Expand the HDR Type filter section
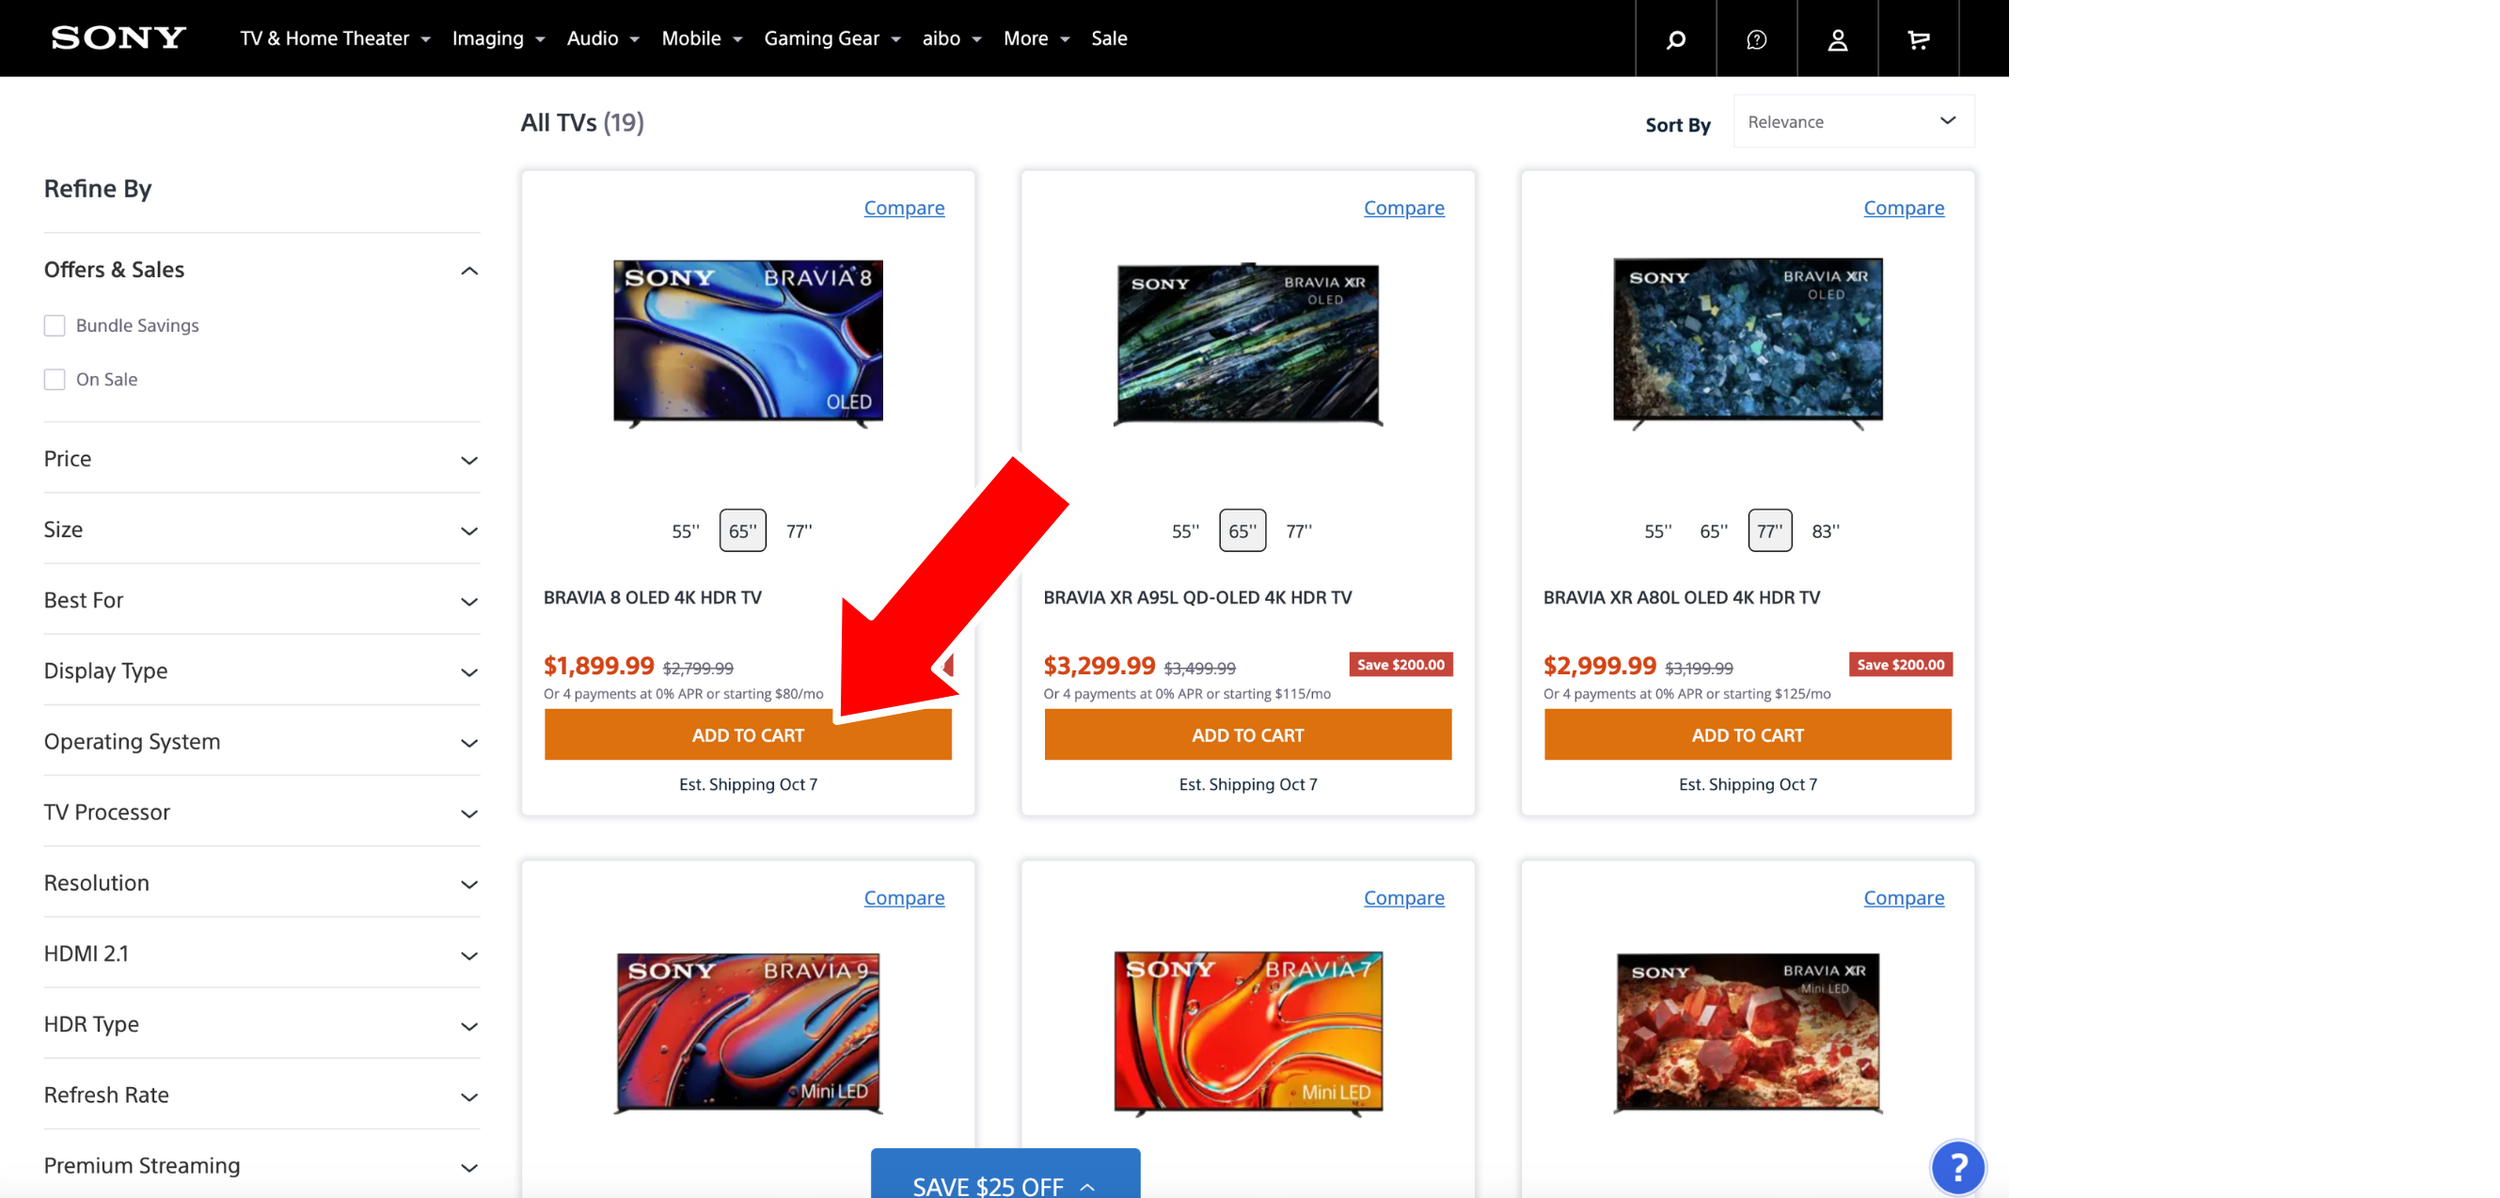The image size is (2500, 1198). [x=262, y=1024]
